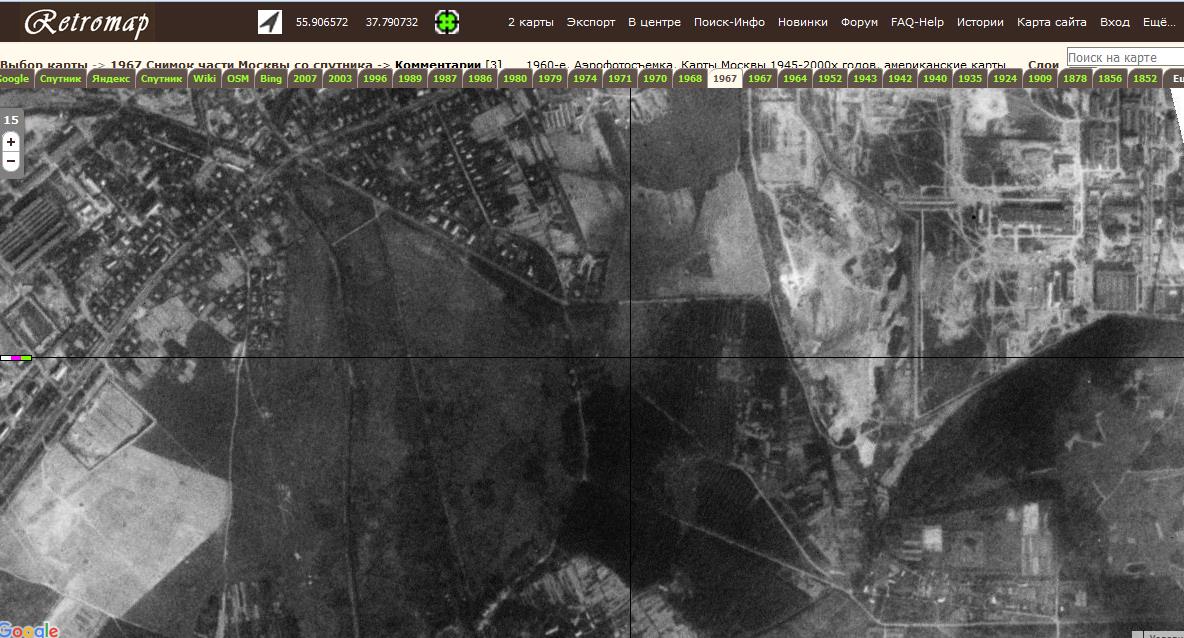
Task: Select the OSM map tab
Action: pyautogui.click(x=238, y=79)
